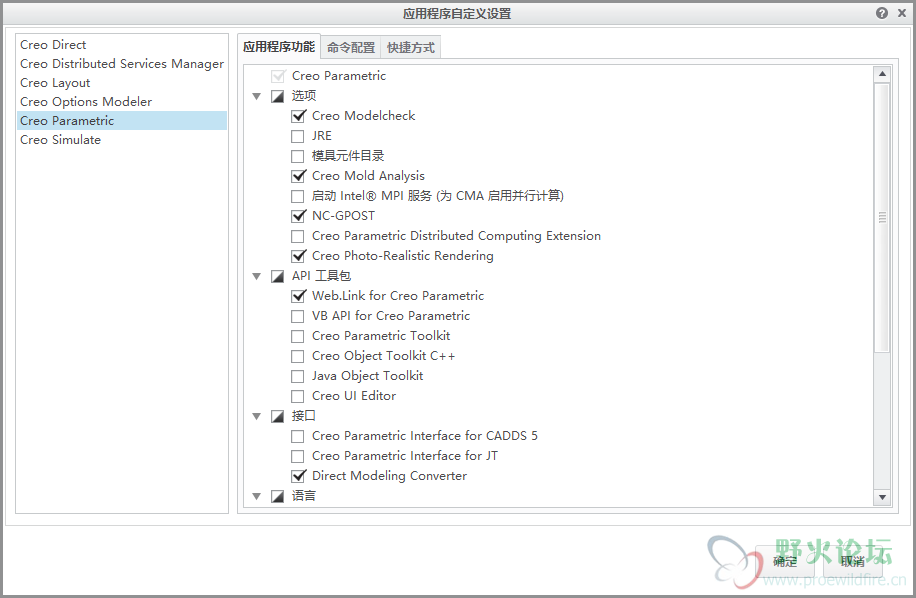Viewport: 916px width, 598px height.
Task: Click the vertical scrollbar thumb grip
Action: pos(882,217)
